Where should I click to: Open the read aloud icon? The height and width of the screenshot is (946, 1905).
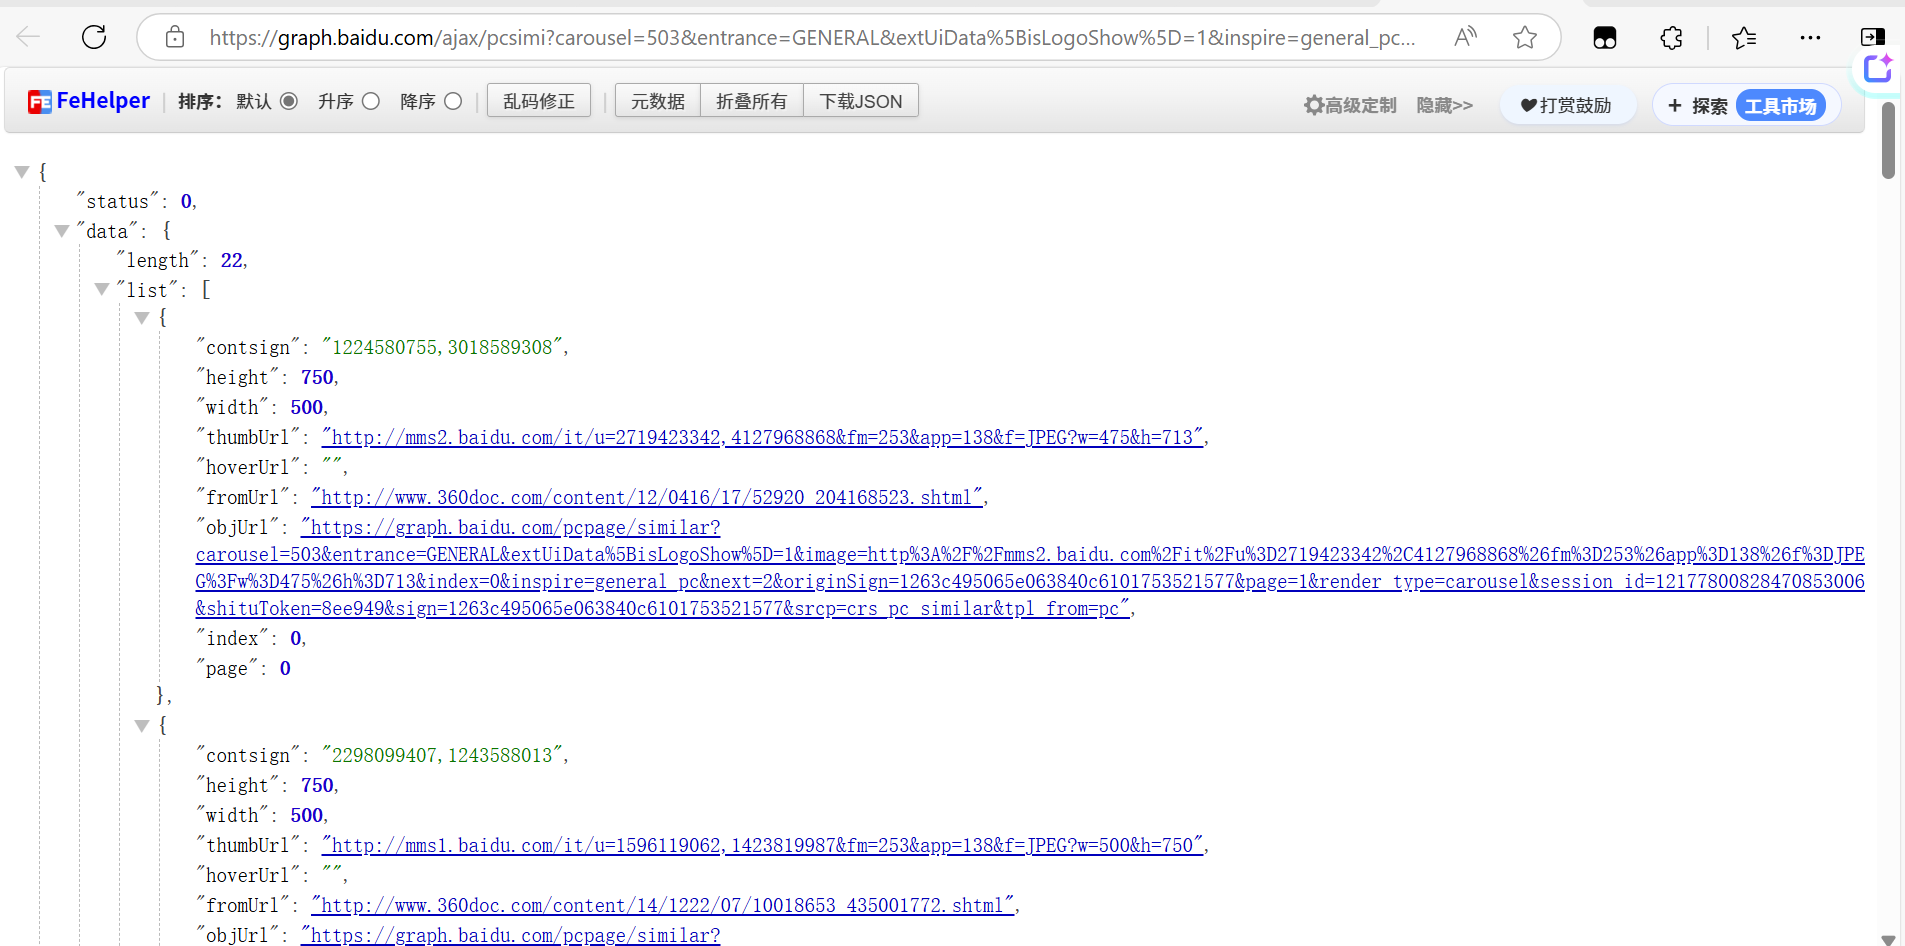tap(1465, 38)
